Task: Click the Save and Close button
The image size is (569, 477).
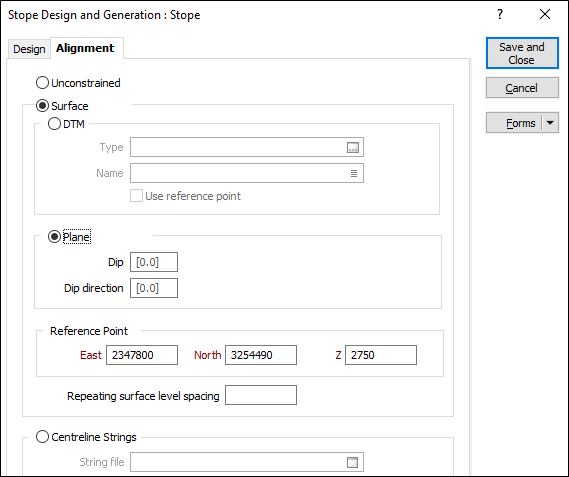Action: [522, 53]
